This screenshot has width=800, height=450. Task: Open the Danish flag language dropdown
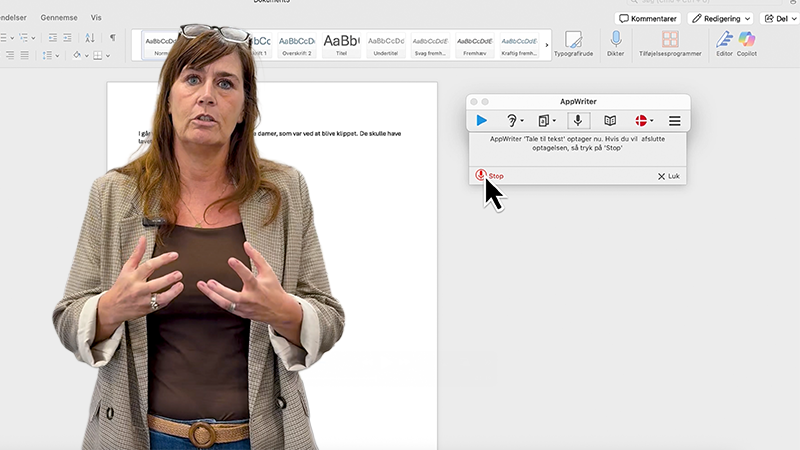pos(644,121)
